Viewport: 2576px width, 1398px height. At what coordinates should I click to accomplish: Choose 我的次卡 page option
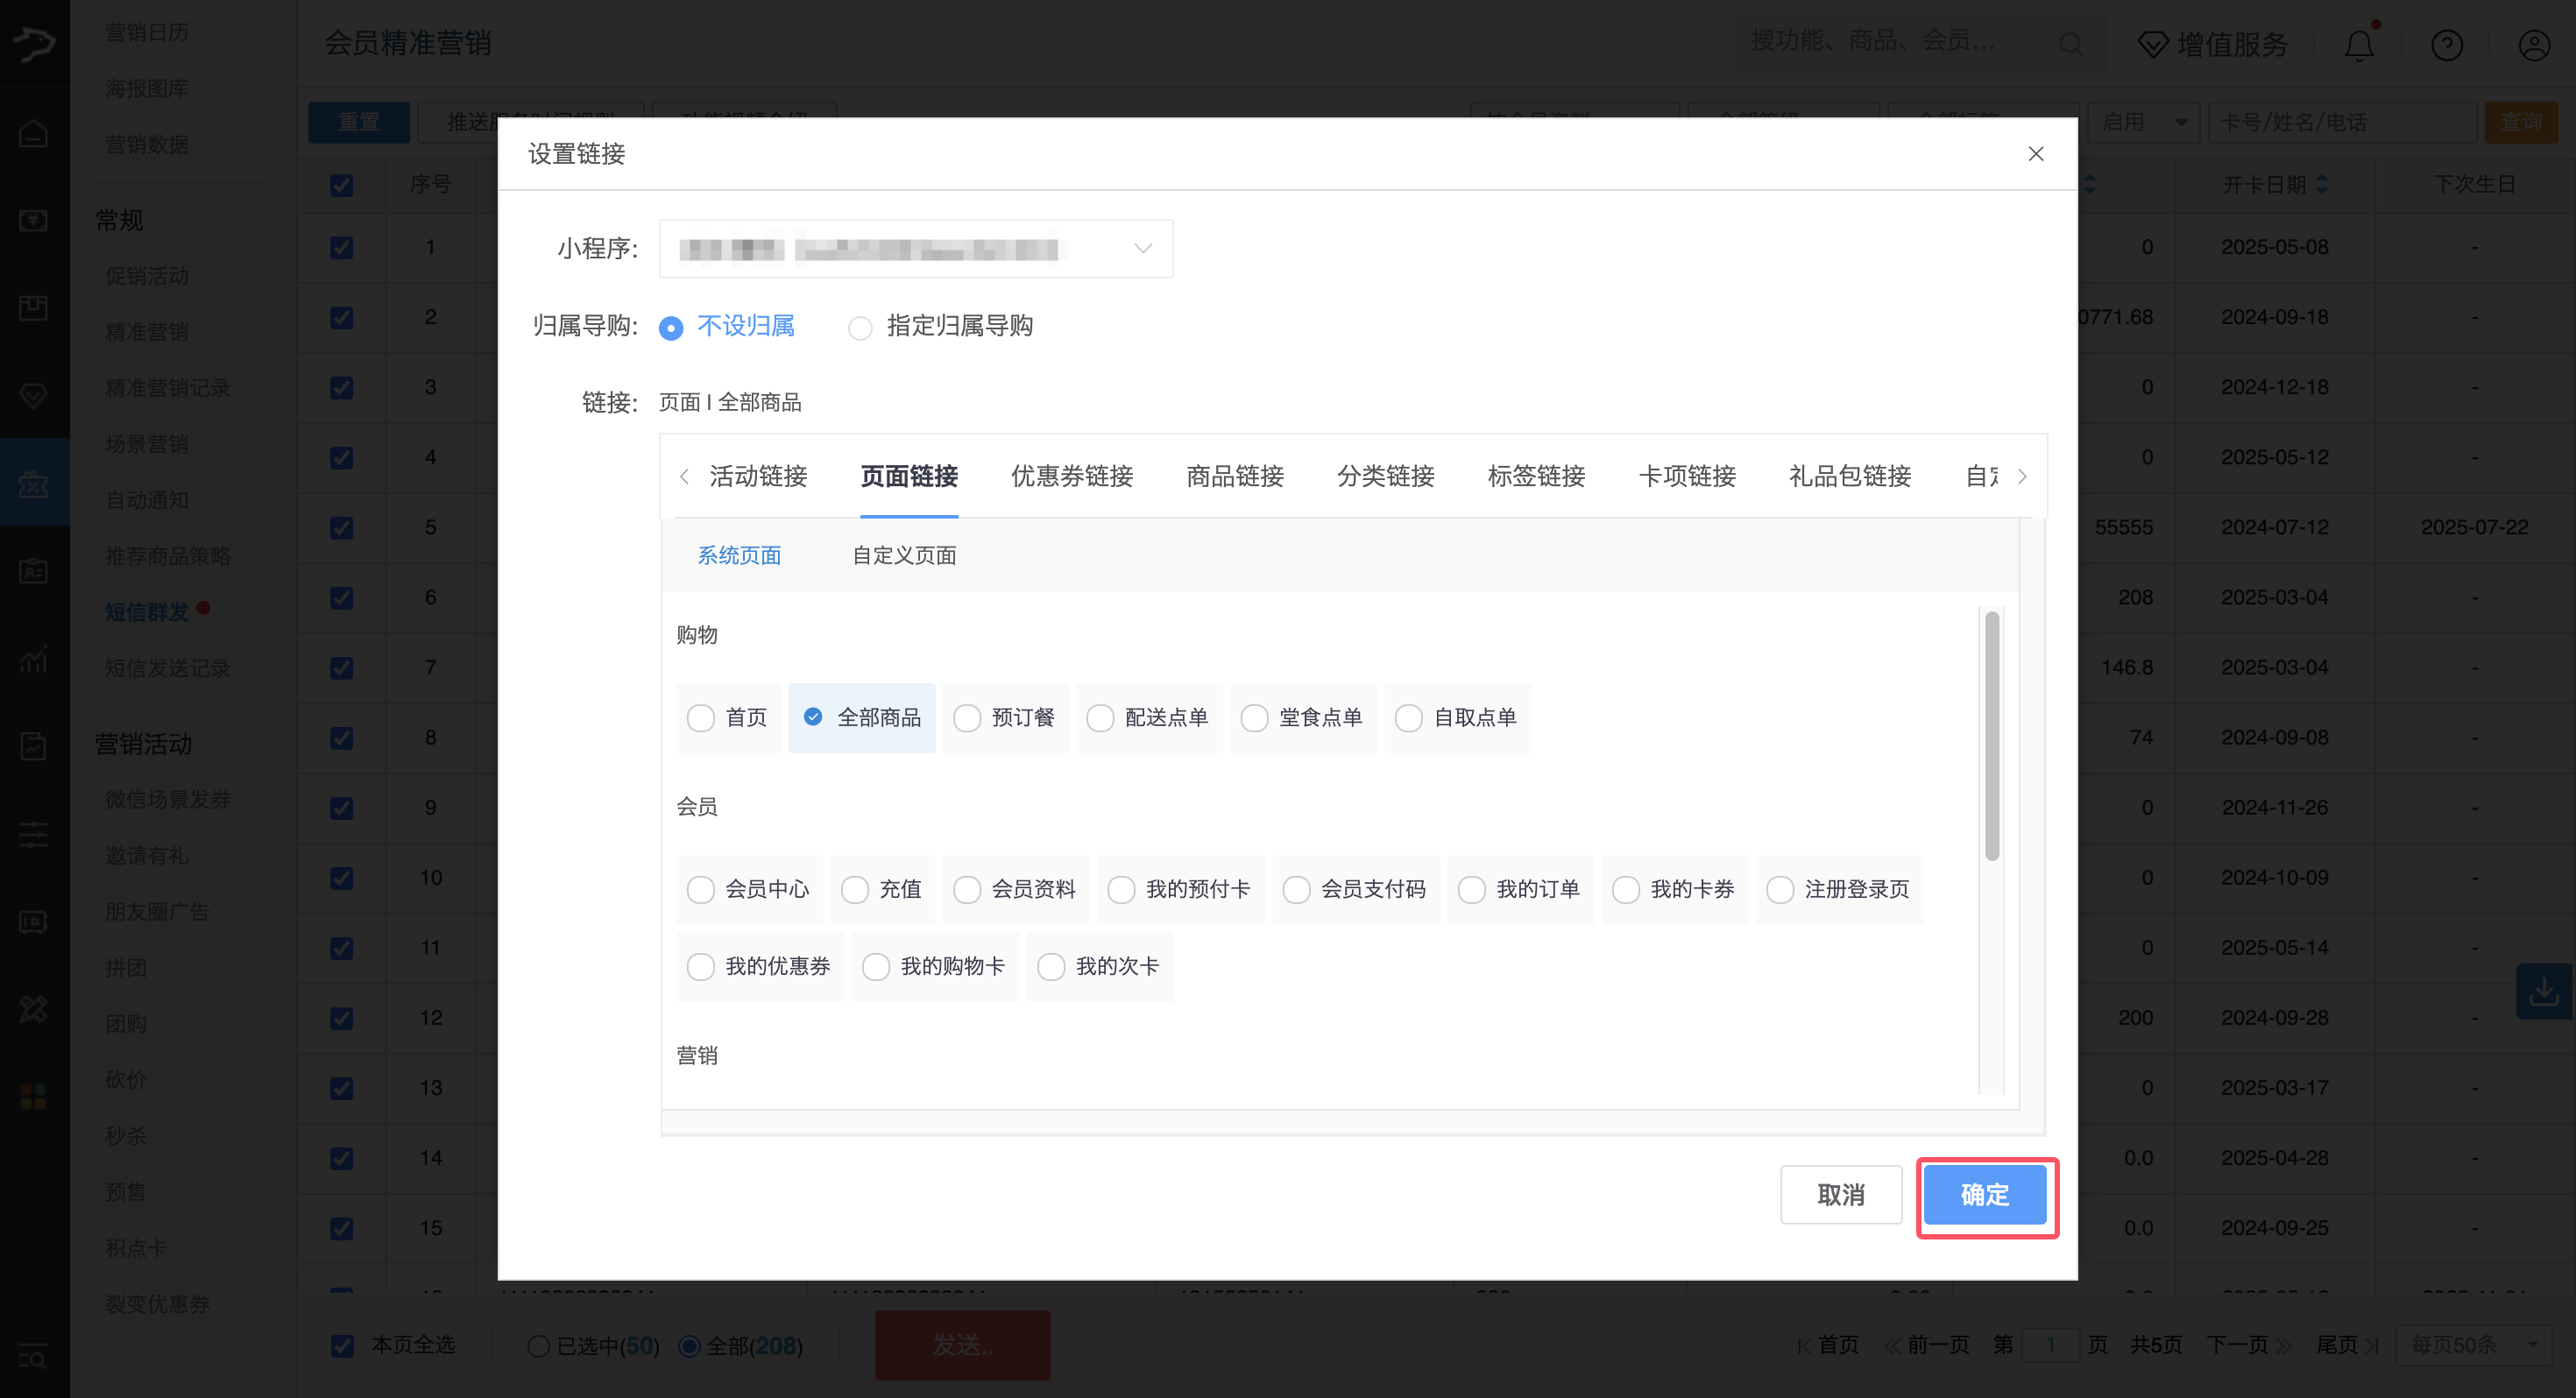(1100, 967)
